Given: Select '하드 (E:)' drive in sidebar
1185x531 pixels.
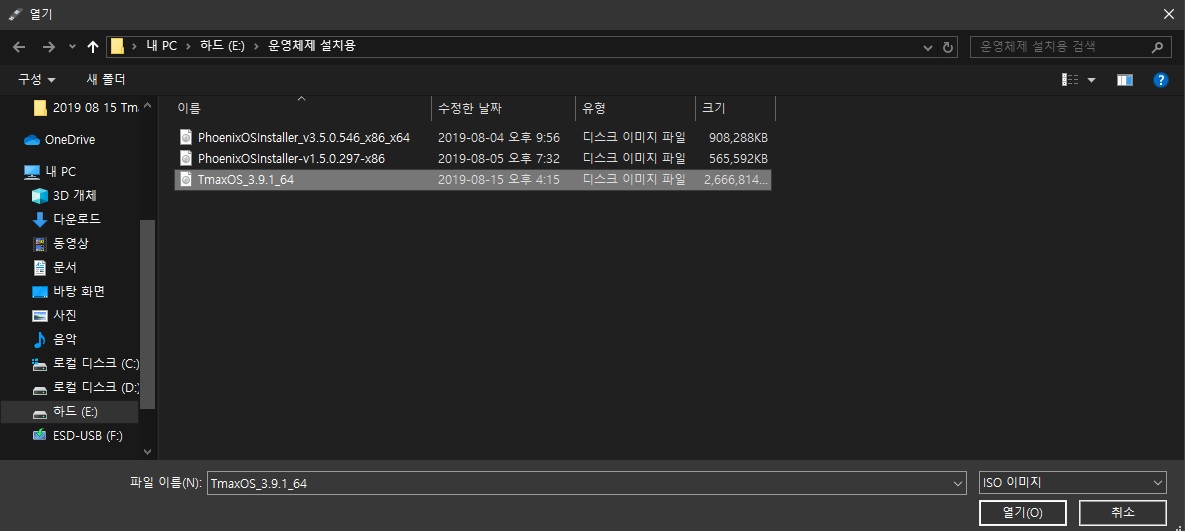Looking at the screenshot, I should pos(70,412).
